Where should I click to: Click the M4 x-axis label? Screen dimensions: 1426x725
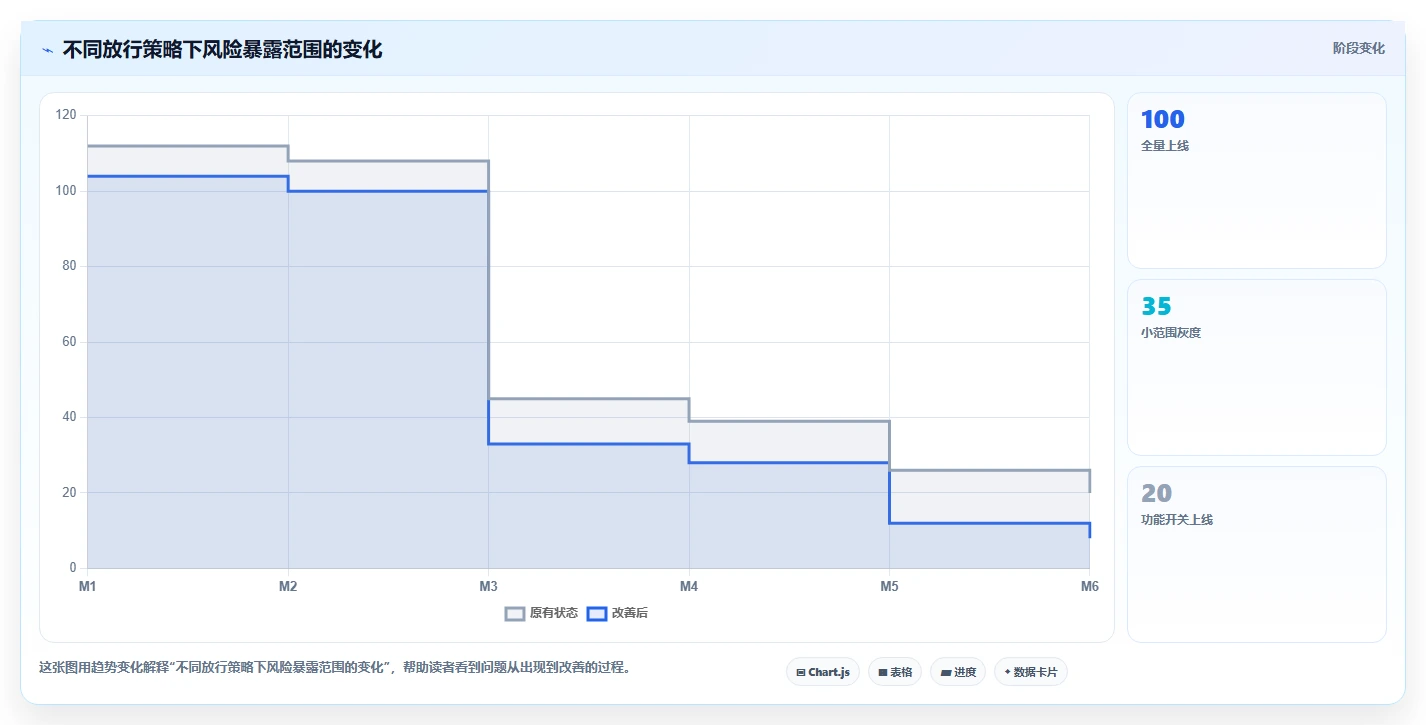click(x=689, y=587)
